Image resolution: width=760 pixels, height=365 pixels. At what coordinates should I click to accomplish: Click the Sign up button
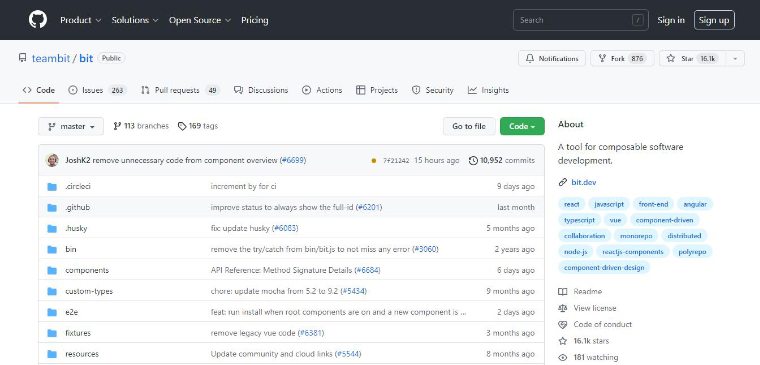pos(714,20)
